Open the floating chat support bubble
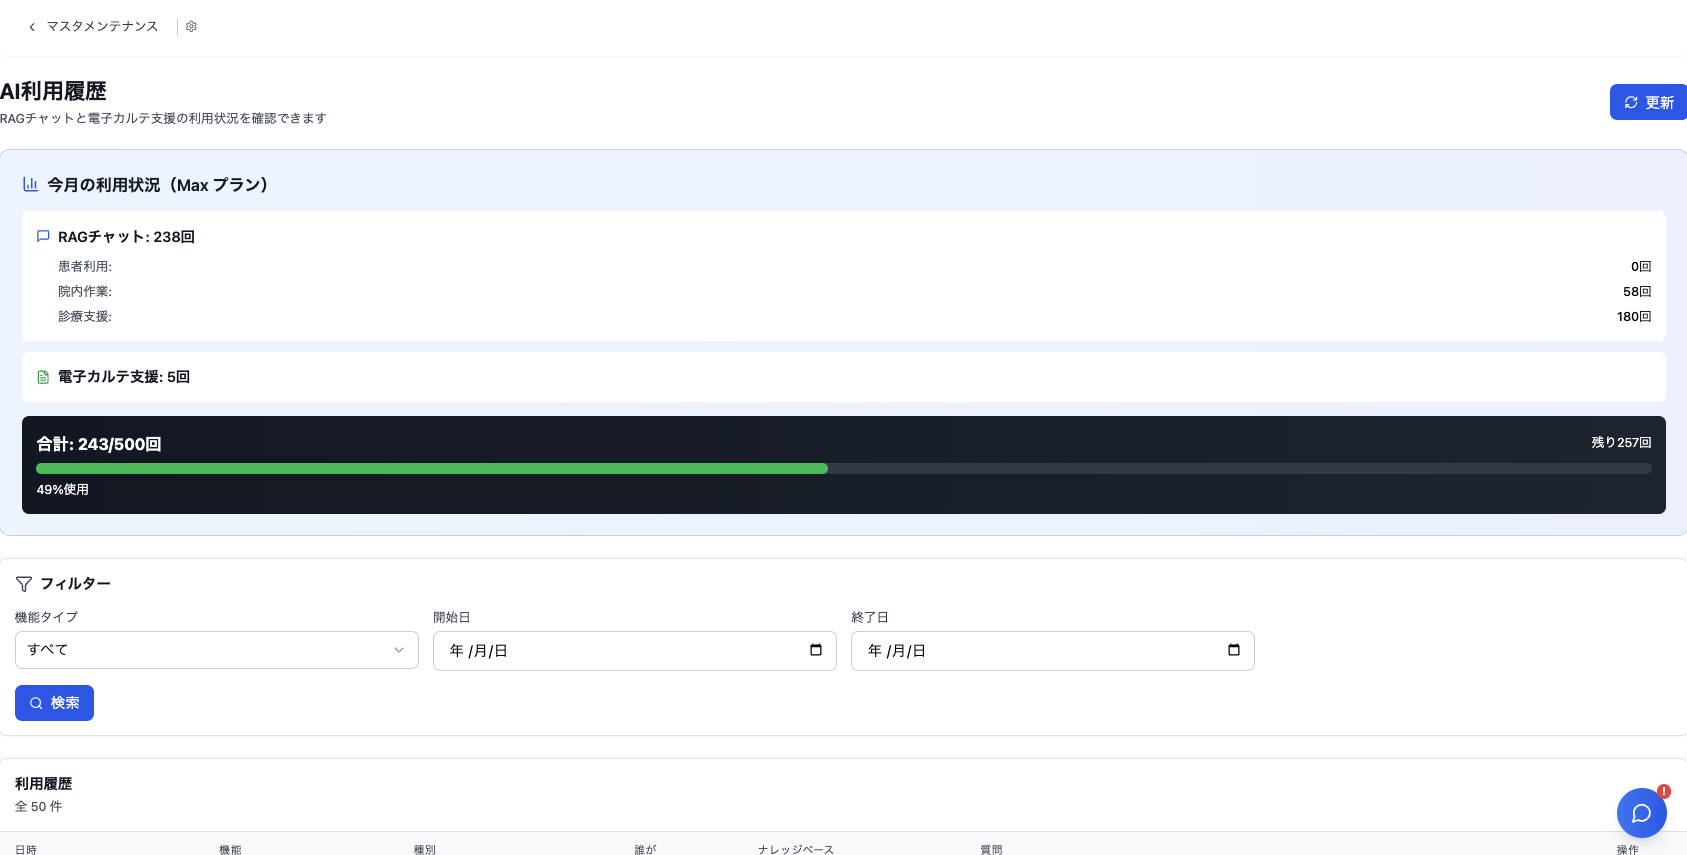This screenshot has height=855, width=1687. pyautogui.click(x=1641, y=813)
